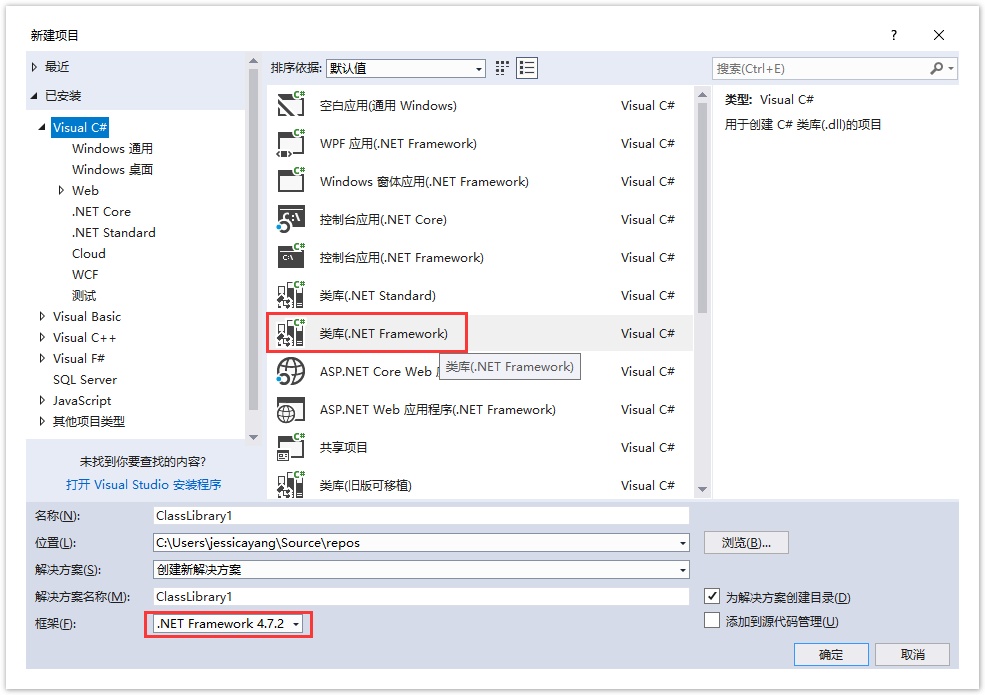Screen dimensions: 985x695
Task: Choose the Windows 窗体应用 template icon
Action: [290, 181]
